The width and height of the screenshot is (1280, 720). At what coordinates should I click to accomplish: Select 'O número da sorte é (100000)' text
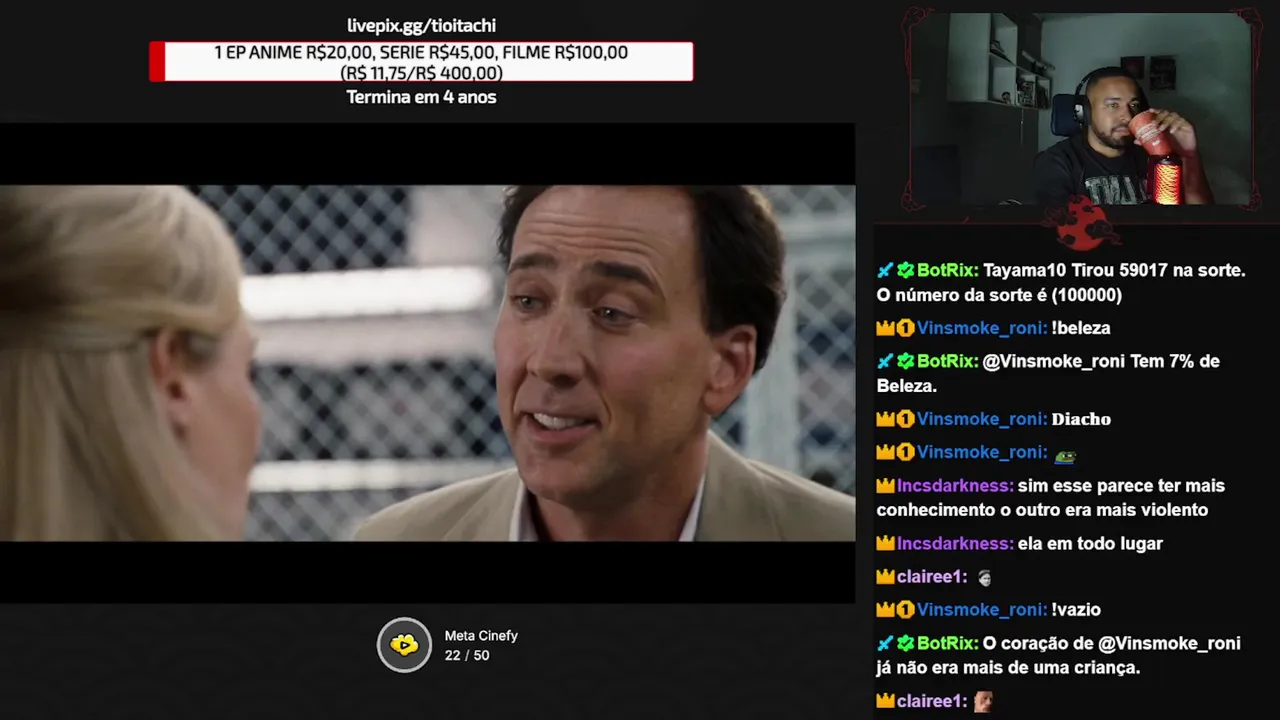999,295
